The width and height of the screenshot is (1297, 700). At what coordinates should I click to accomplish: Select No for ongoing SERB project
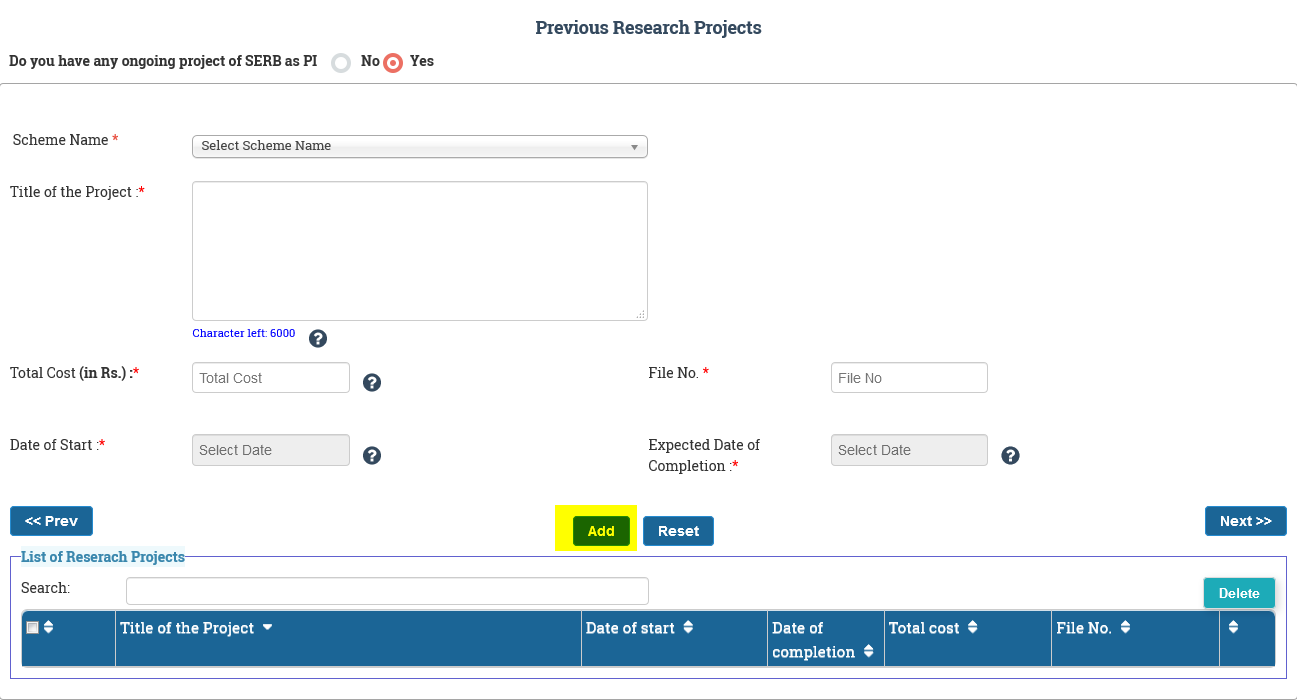(342, 62)
